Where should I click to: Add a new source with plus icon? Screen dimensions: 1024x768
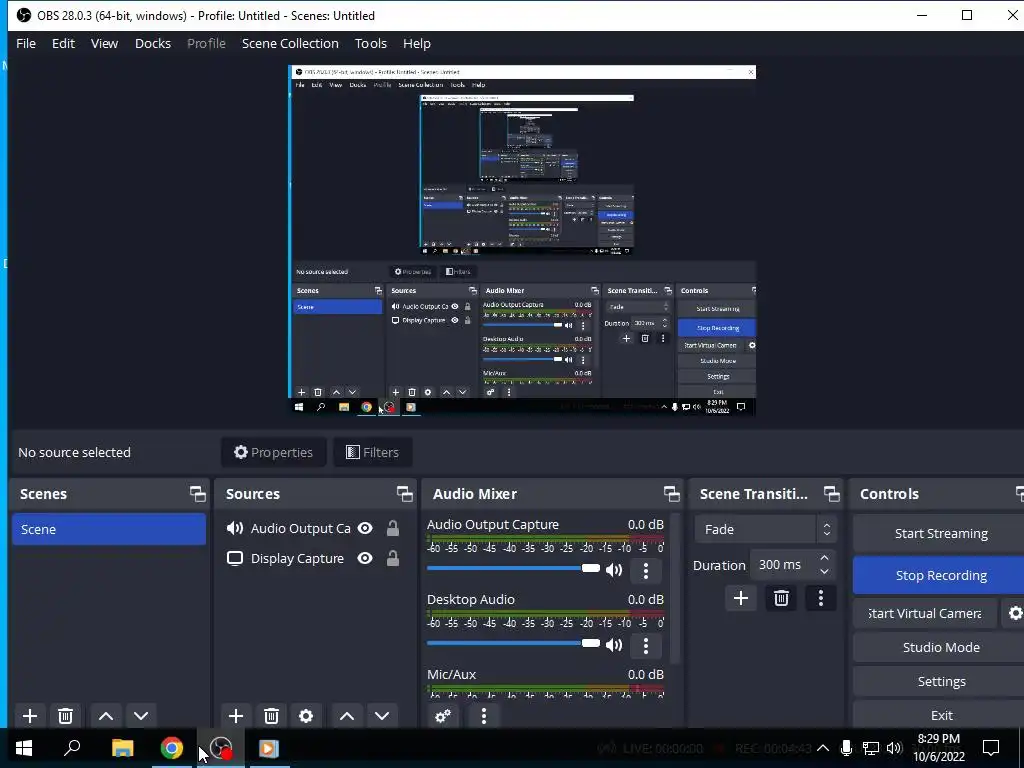[236, 716]
